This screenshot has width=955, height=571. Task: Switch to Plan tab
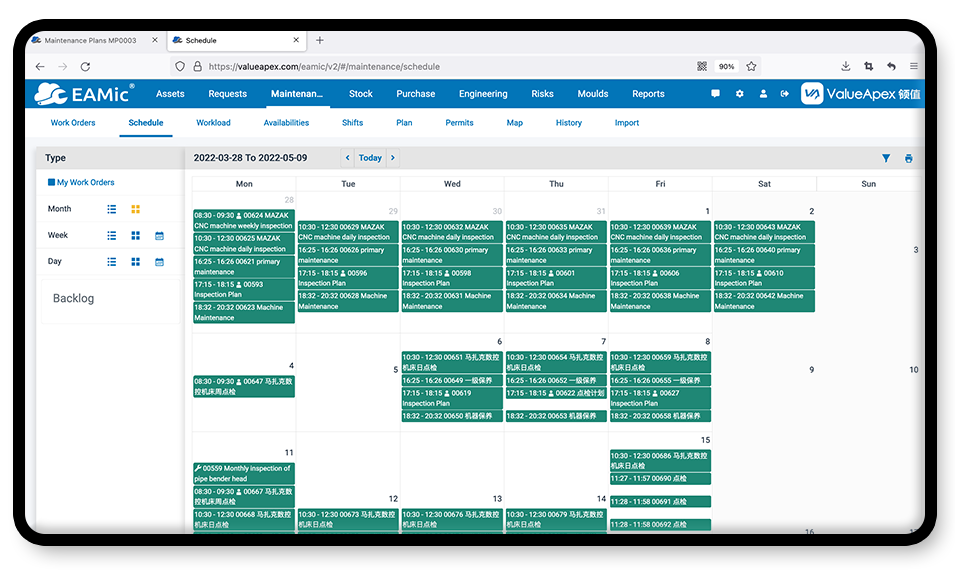pyautogui.click(x=404, y=122)
